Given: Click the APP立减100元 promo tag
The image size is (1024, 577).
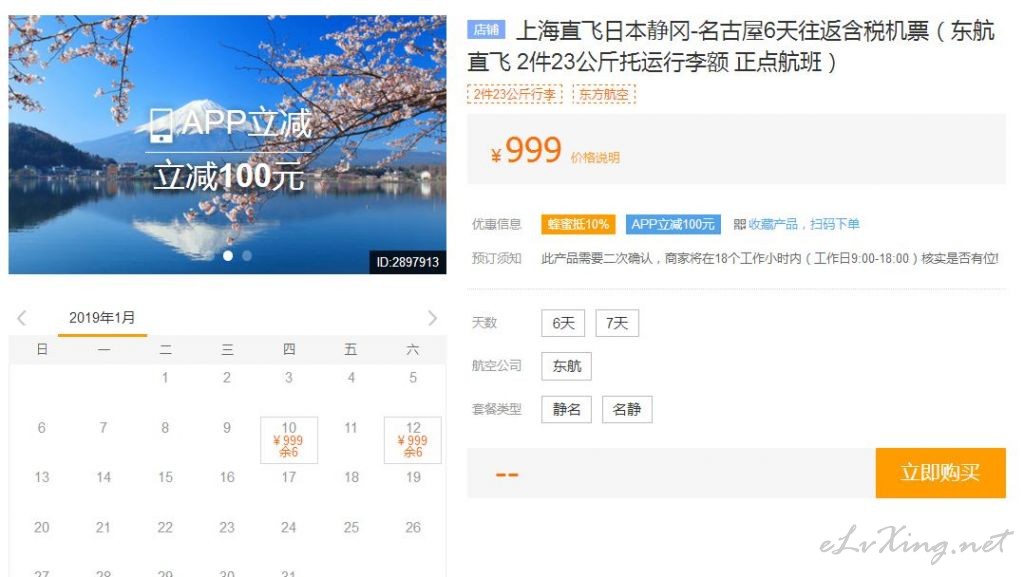Looking at the screenshot, I should [x=673, y=225].
